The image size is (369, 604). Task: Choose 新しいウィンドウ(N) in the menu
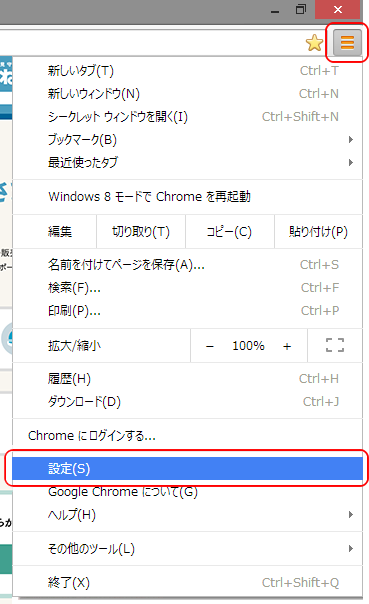[188, 94]
